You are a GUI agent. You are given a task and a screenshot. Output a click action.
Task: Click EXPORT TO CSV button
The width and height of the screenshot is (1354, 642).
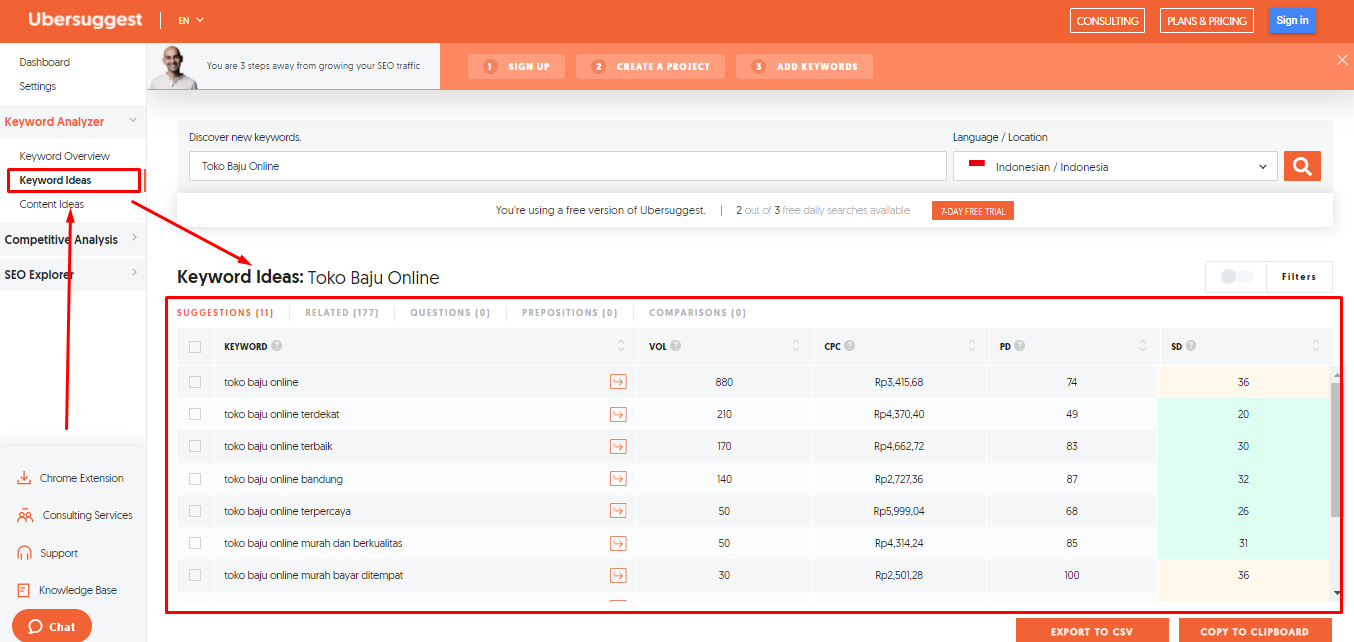coord(1092,631)
